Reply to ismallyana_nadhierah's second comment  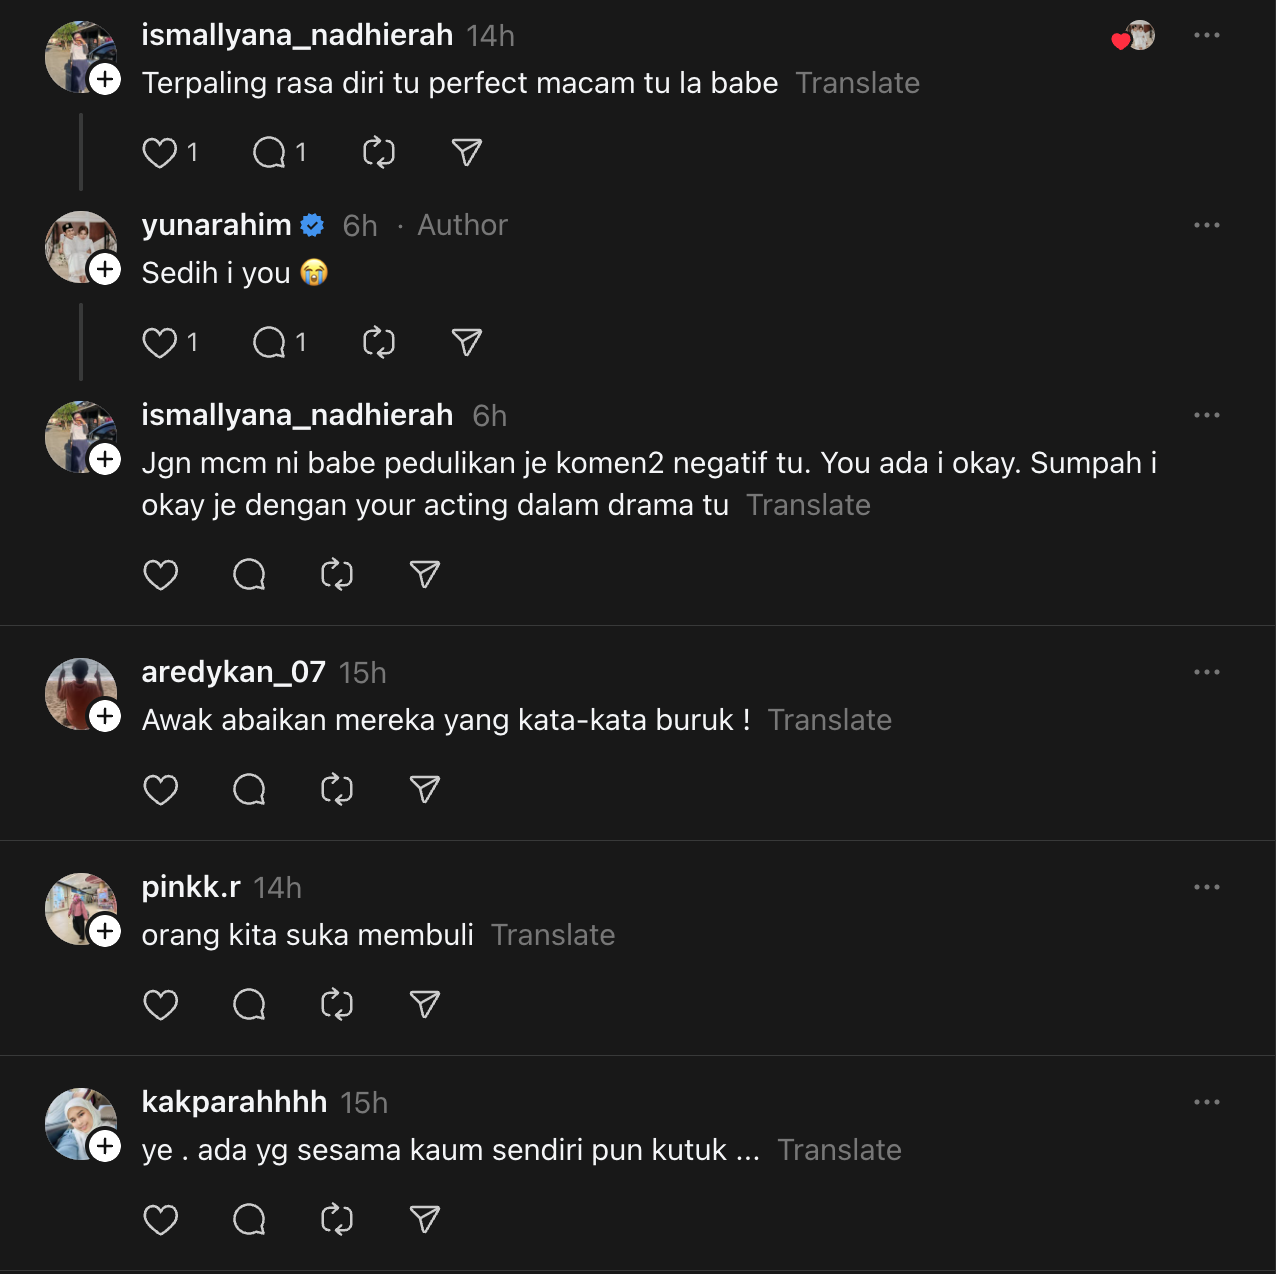(x=249, y=574)
